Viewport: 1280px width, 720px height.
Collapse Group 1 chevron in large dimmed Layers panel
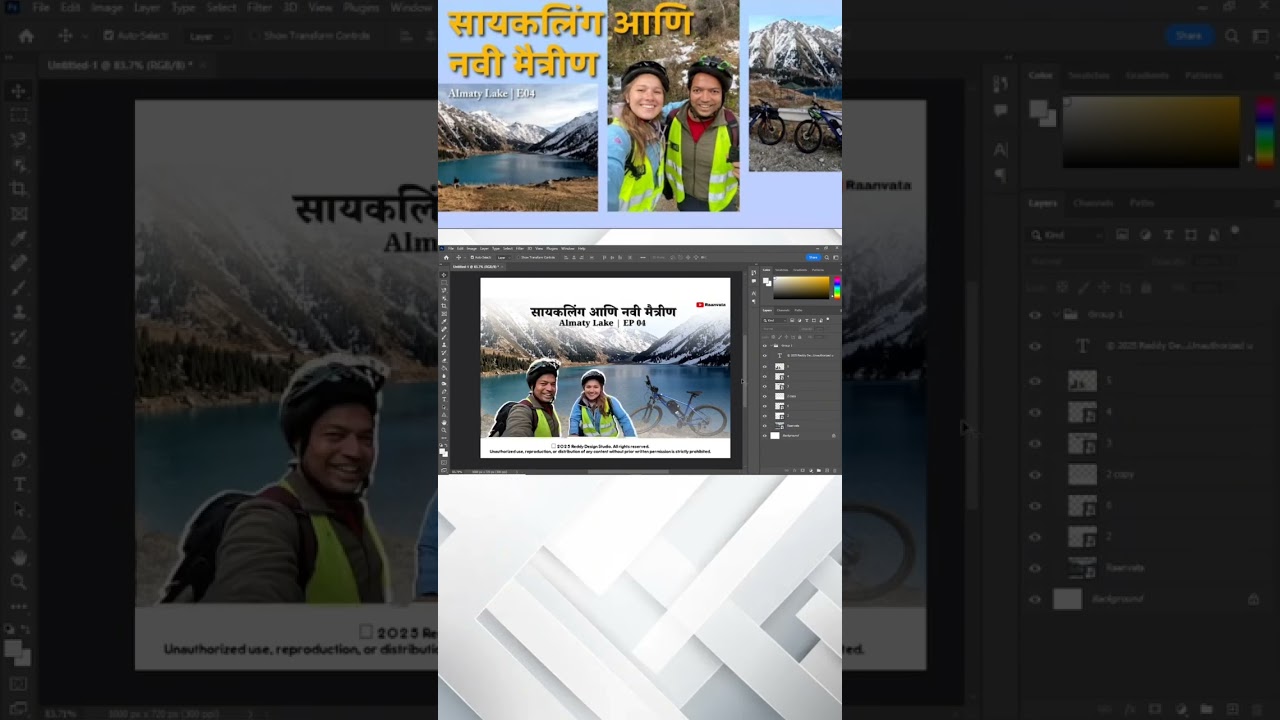coord(1056,314)
